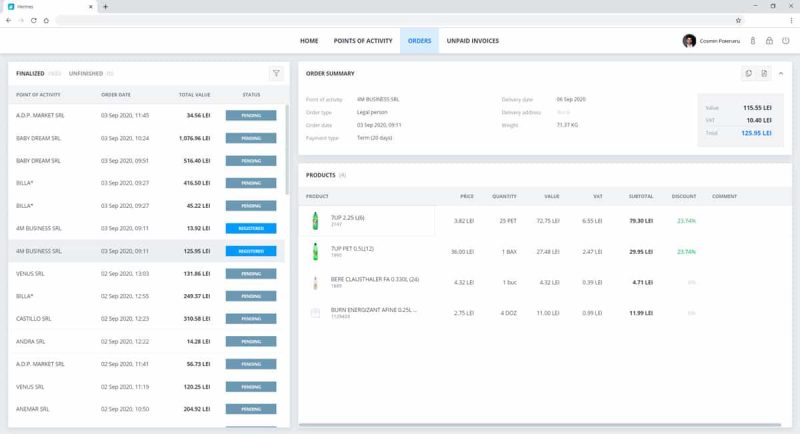800x434 pixels.
Task: Bookmark this page with the star icon
Action: pyautogui.click(x=738, y=19)
